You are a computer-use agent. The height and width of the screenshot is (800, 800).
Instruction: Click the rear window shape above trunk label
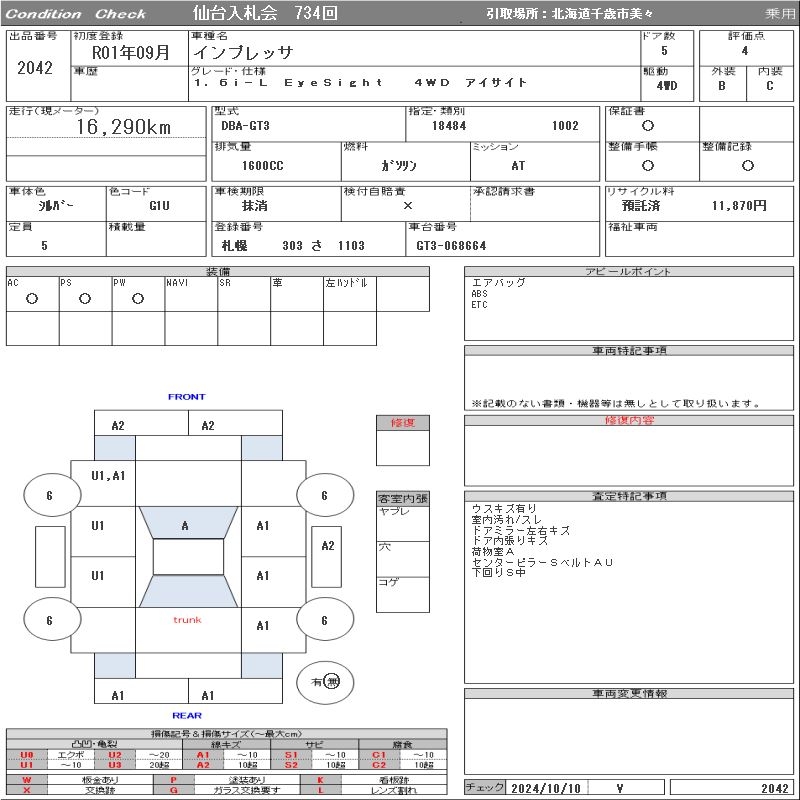[187, 591]
